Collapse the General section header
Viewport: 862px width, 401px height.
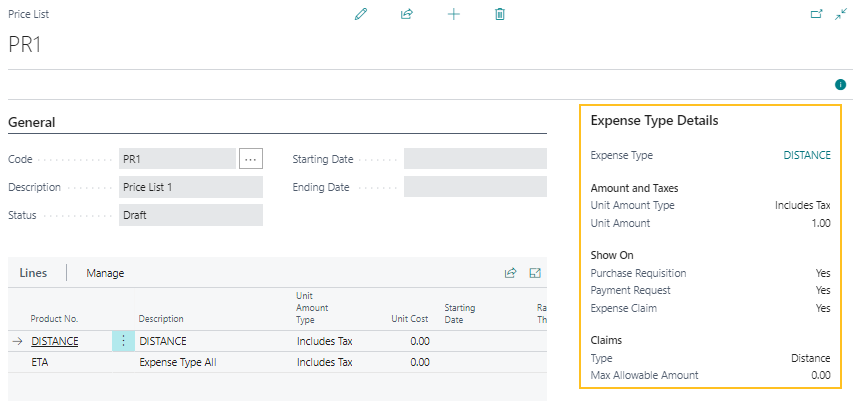click(31, 122)
